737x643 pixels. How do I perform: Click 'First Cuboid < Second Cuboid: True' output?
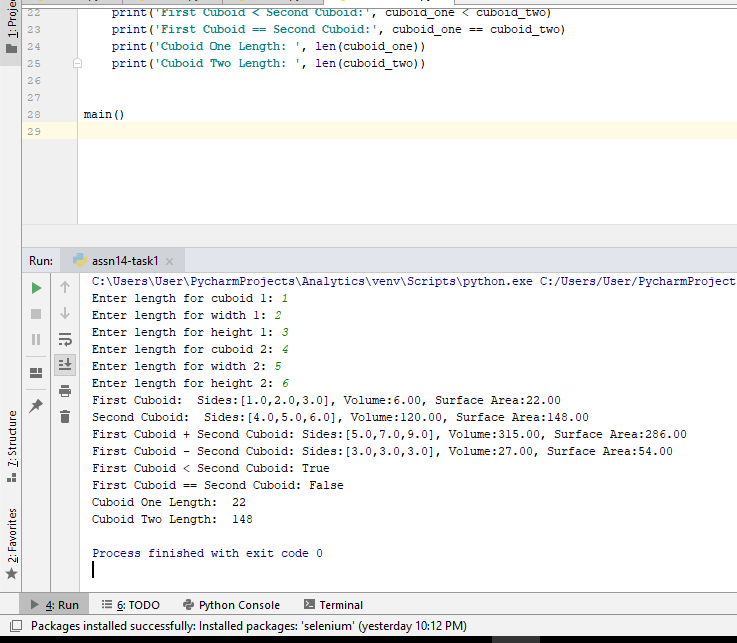point(211,469)
